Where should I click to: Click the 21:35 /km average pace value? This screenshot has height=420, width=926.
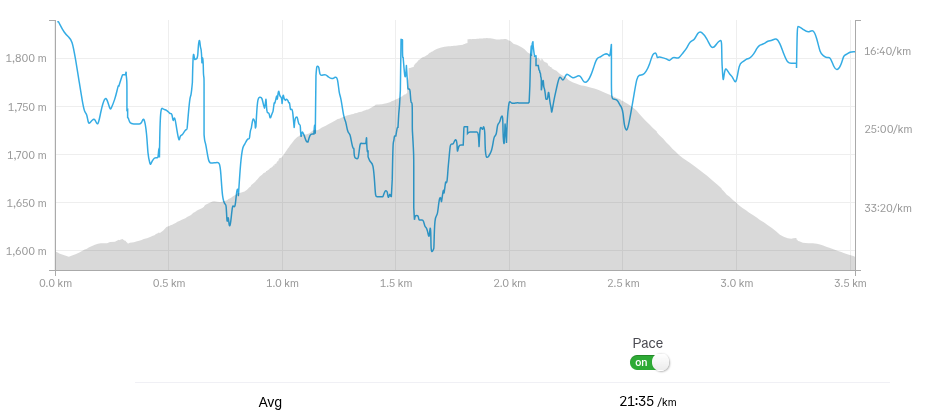click(x=647, y=401)
